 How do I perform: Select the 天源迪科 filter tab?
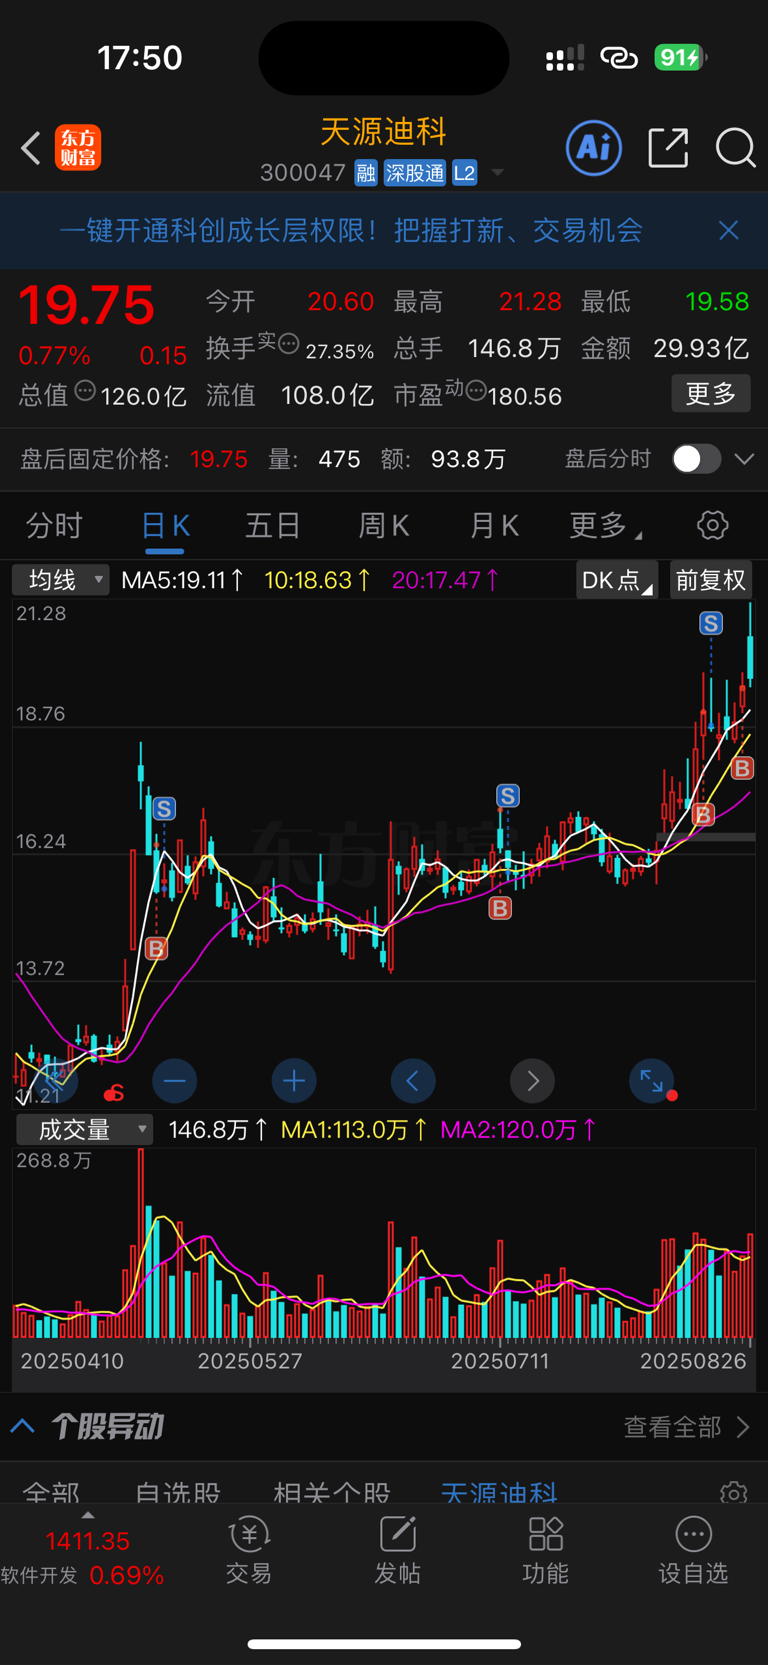click(x=499, y=1495)
